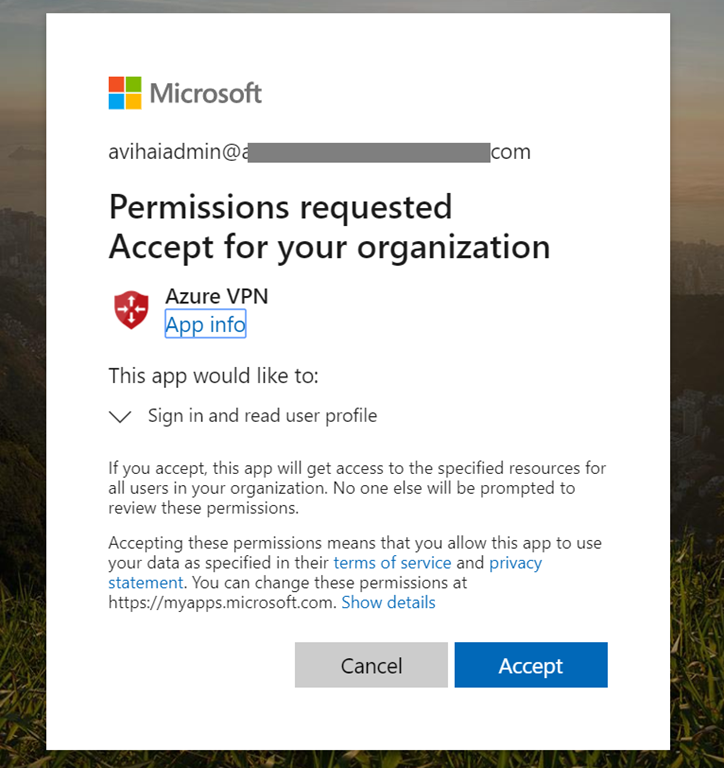
Task: Click the Show details link
Action: pos(388,602)
